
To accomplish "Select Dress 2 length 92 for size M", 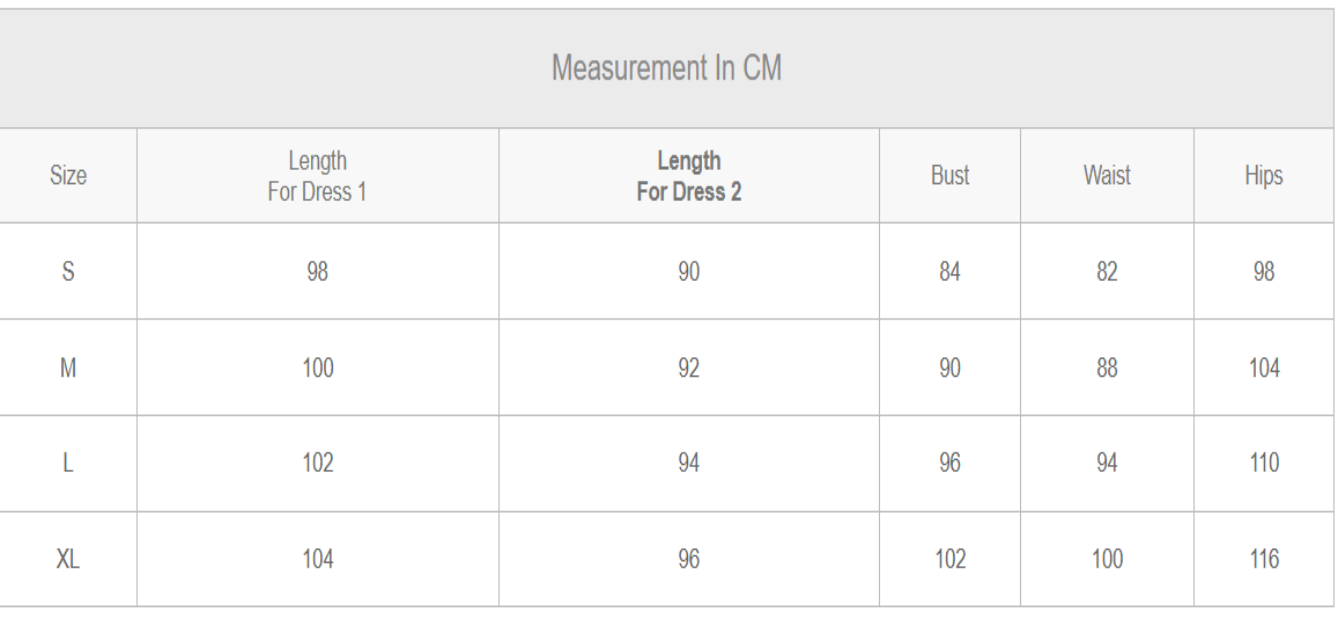I will click(x=689, y=368).
